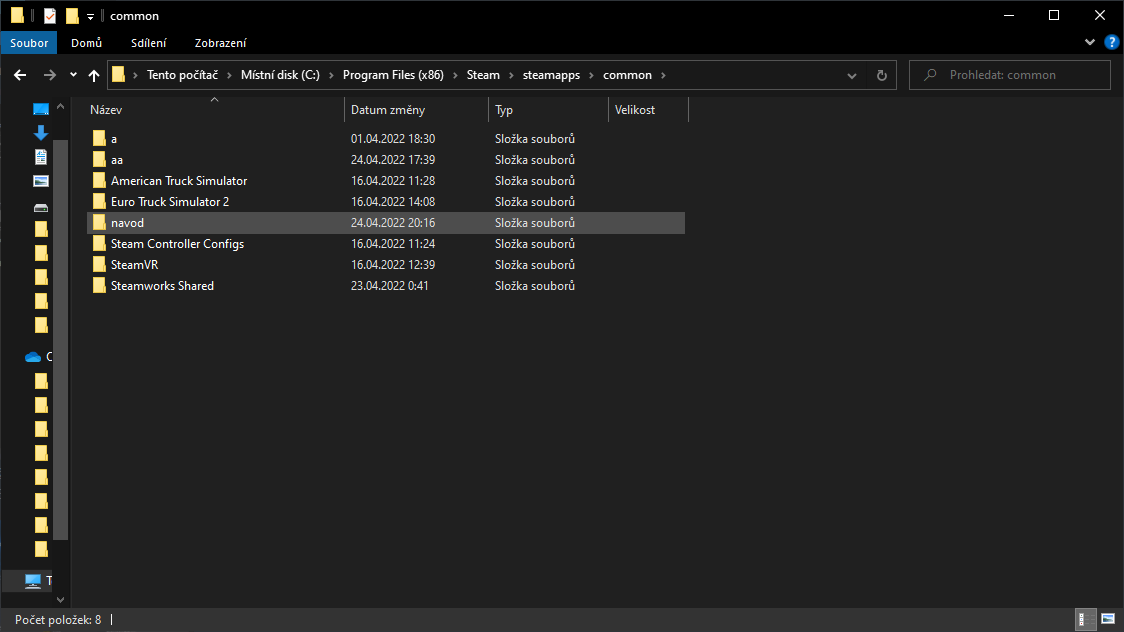Viewport: 1124px width, 632px height.
Task: Open the Customize Quick Access Toolbar dropdown
Action: (90, 16)
